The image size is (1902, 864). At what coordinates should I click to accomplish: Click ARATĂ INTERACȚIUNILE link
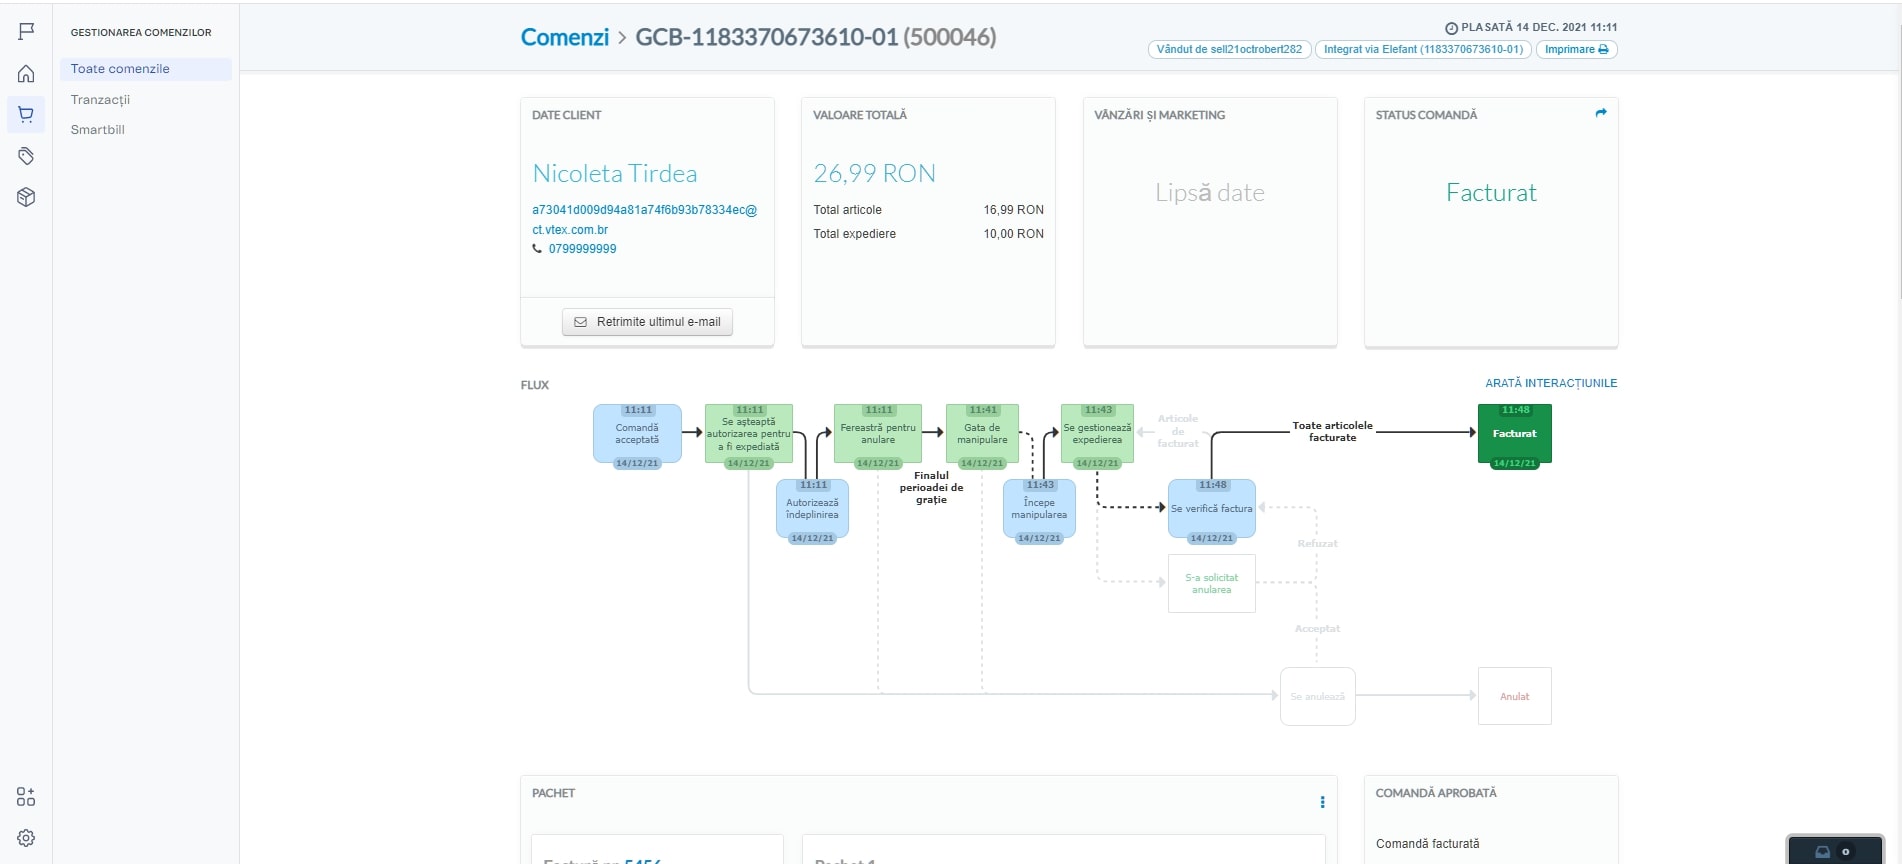pyautogui.click(x=1550, y=383)
